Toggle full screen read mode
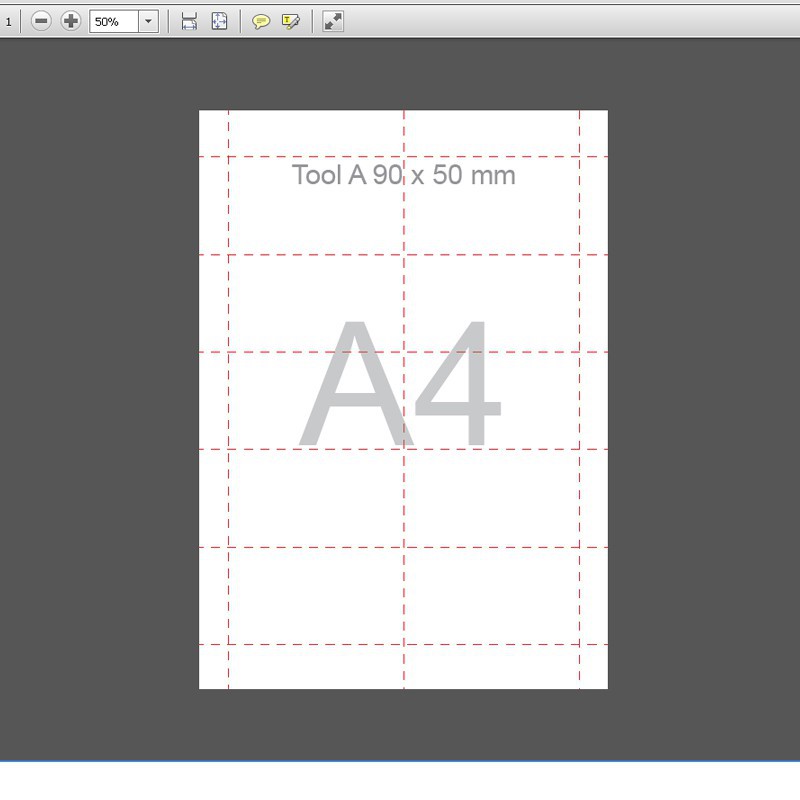Screen dimensions: 800x800 (x=333, y=21)
